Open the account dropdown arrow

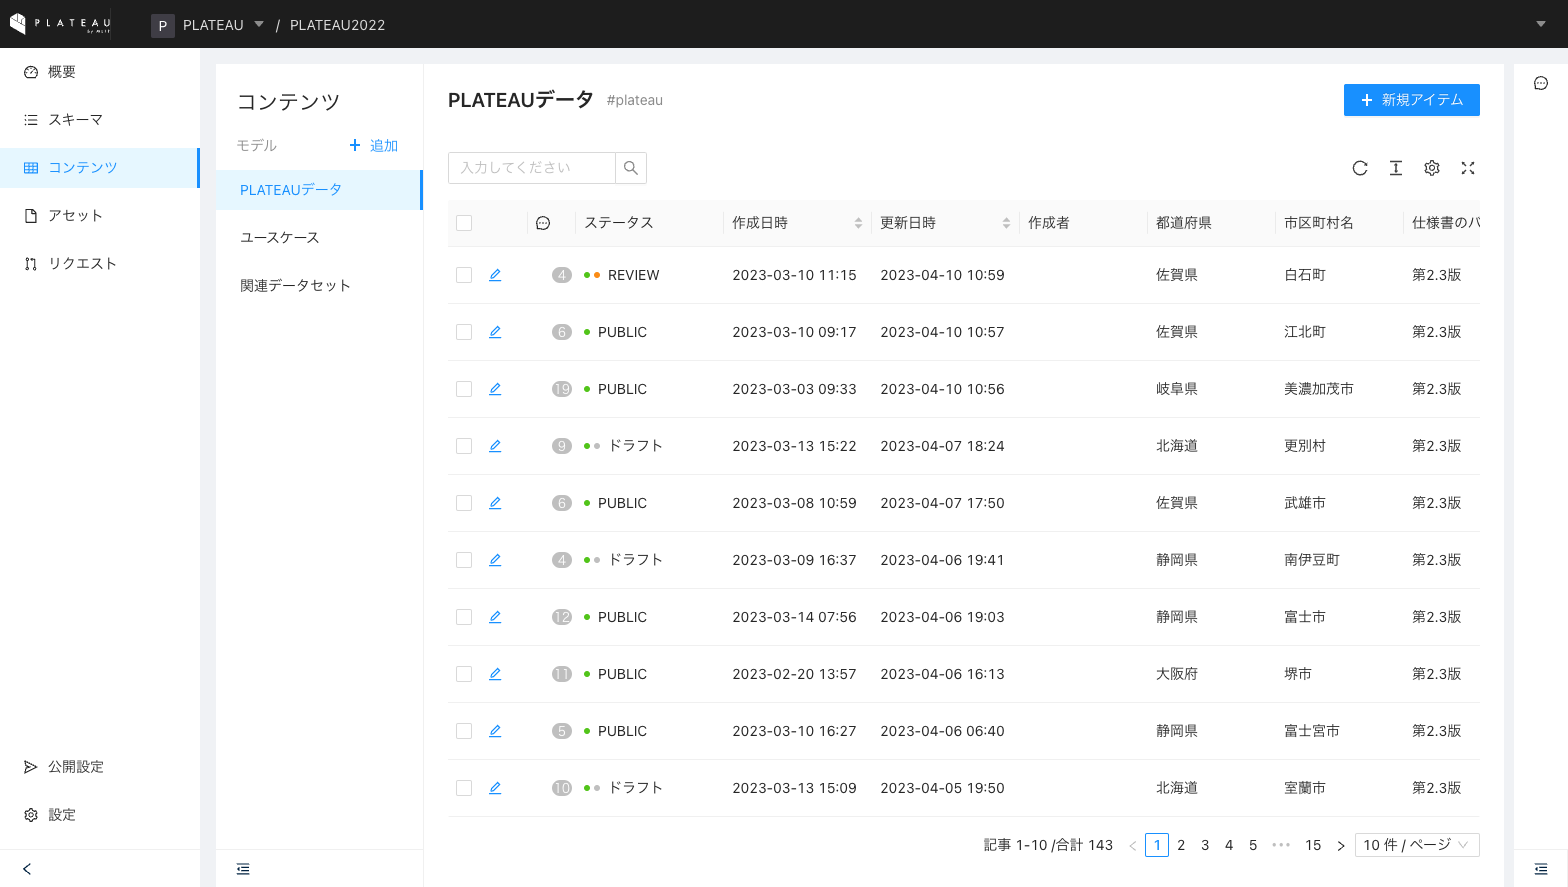click(1541, 24)
